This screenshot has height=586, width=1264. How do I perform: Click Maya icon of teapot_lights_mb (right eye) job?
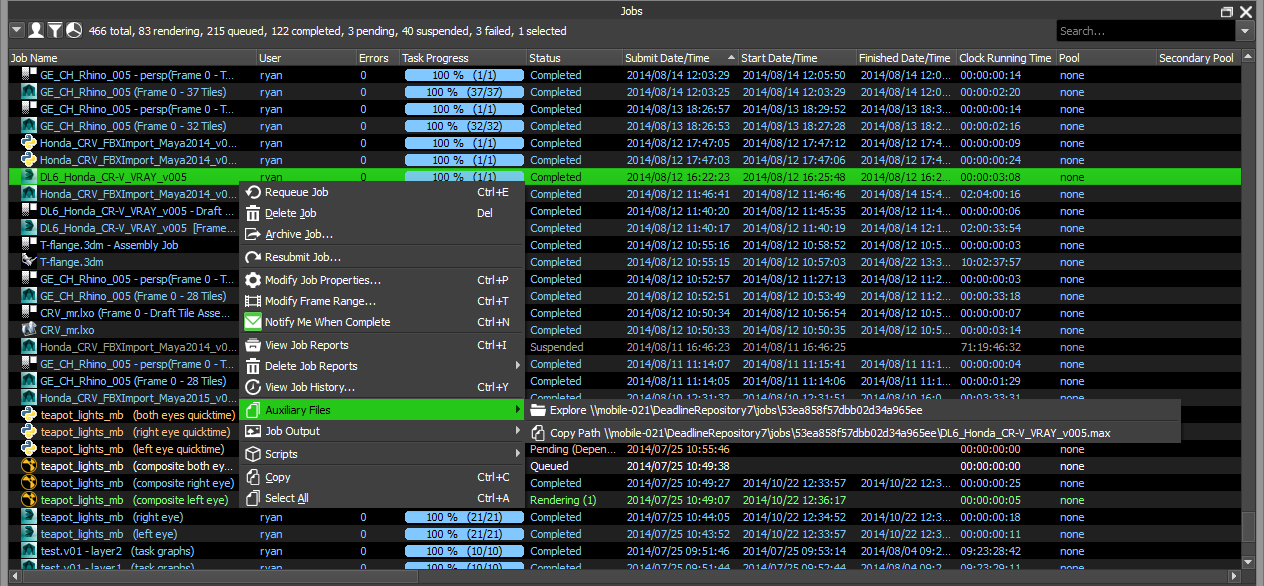(29, 517)
